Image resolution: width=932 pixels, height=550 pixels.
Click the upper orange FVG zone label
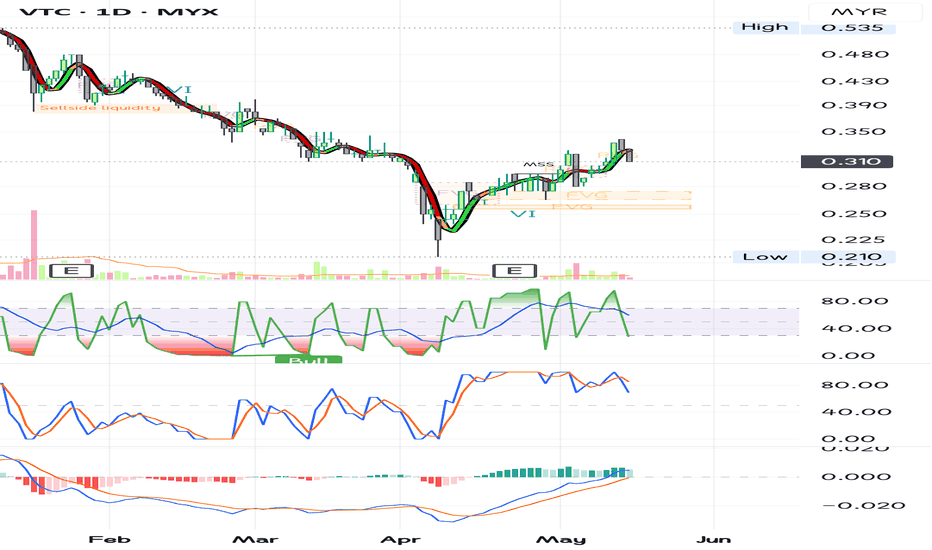click(587, 195)
